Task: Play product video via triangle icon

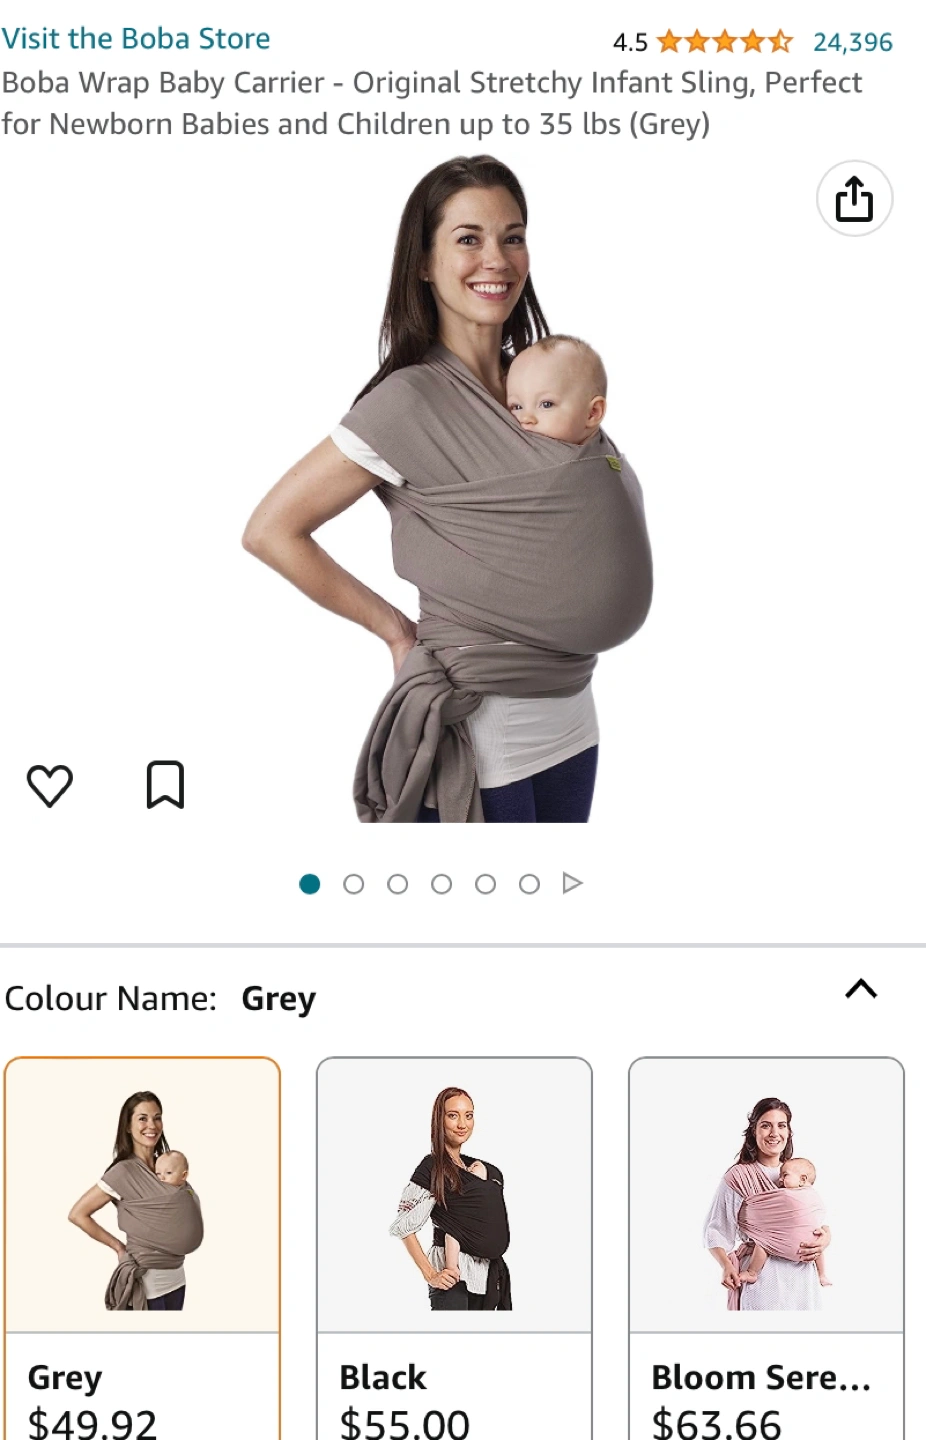Action: [573, 883]
